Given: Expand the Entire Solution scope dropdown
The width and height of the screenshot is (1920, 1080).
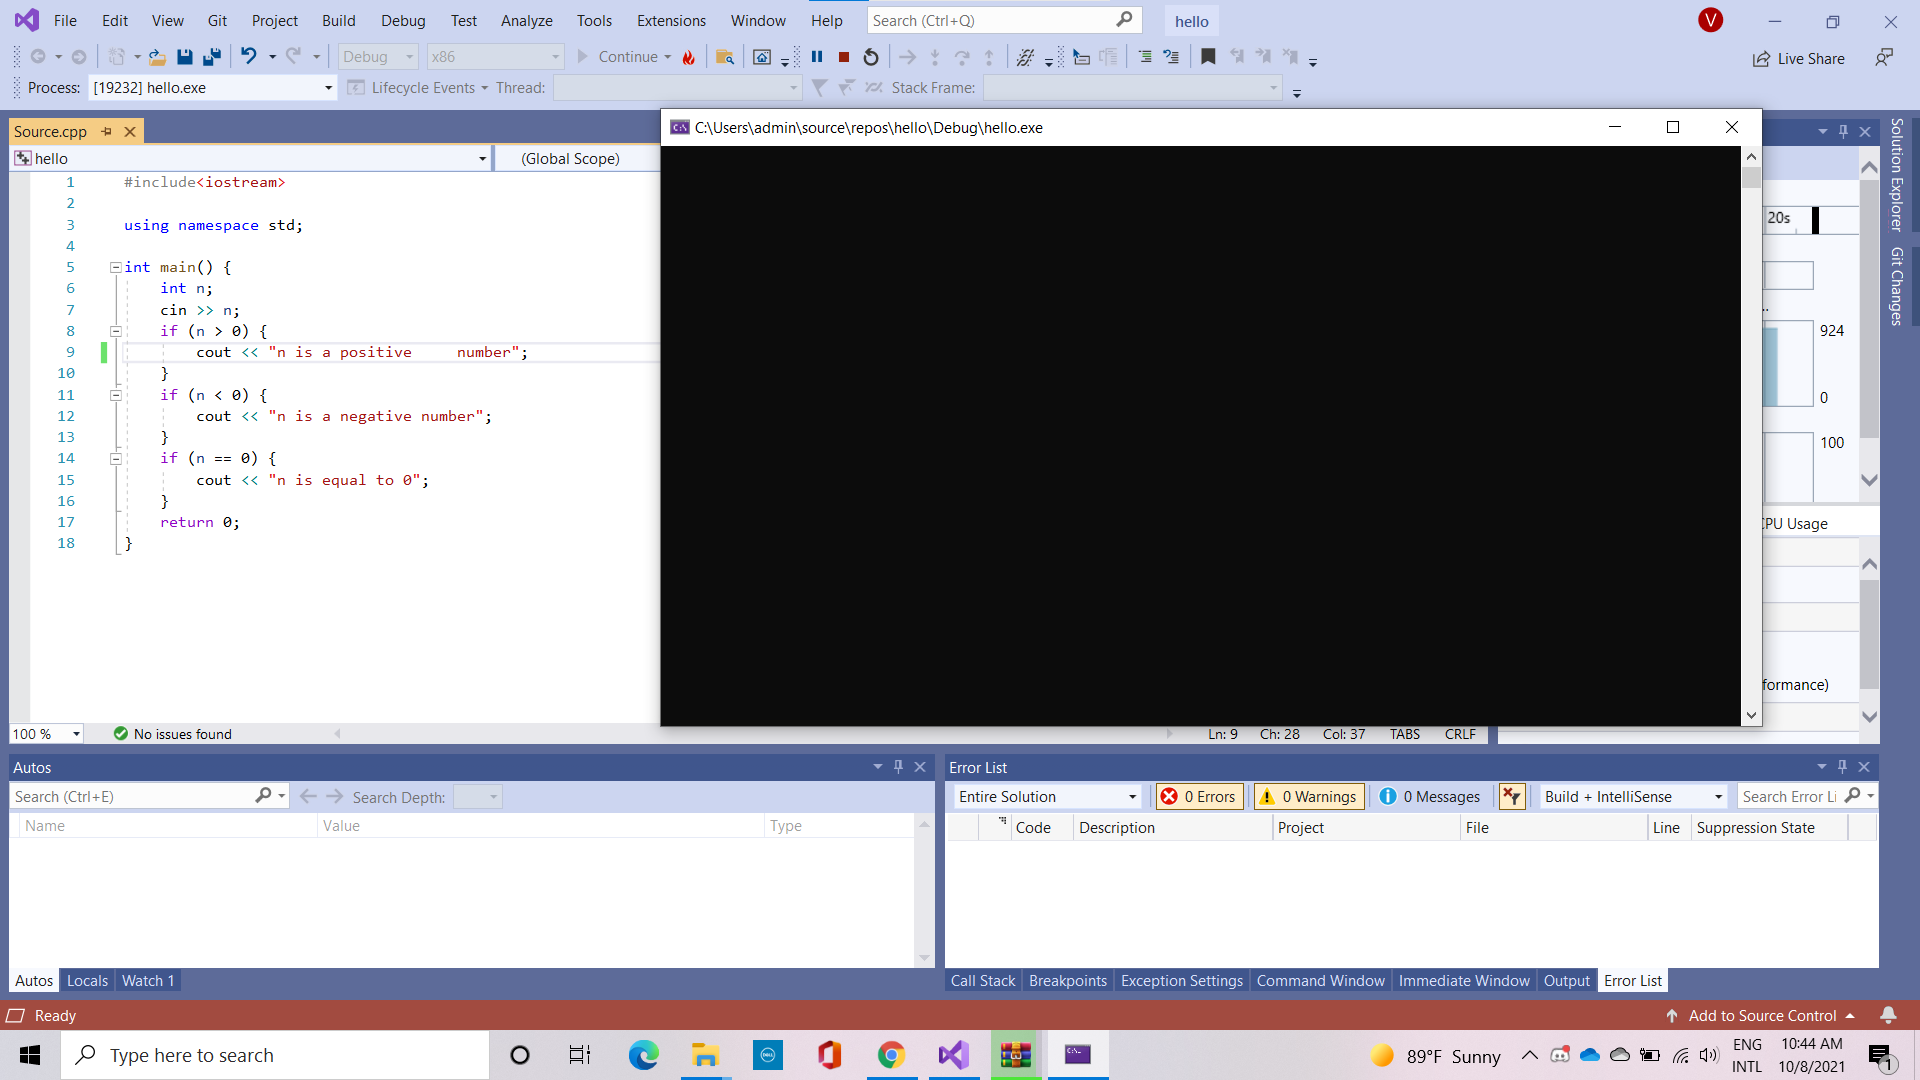Looking at the screenshot, I should coord(1132,797).
